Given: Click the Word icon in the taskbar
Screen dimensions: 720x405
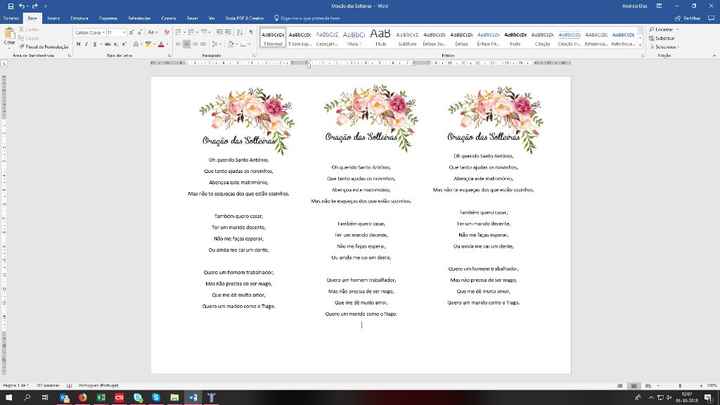Looking at the screenshot, I should pos(193,397).
